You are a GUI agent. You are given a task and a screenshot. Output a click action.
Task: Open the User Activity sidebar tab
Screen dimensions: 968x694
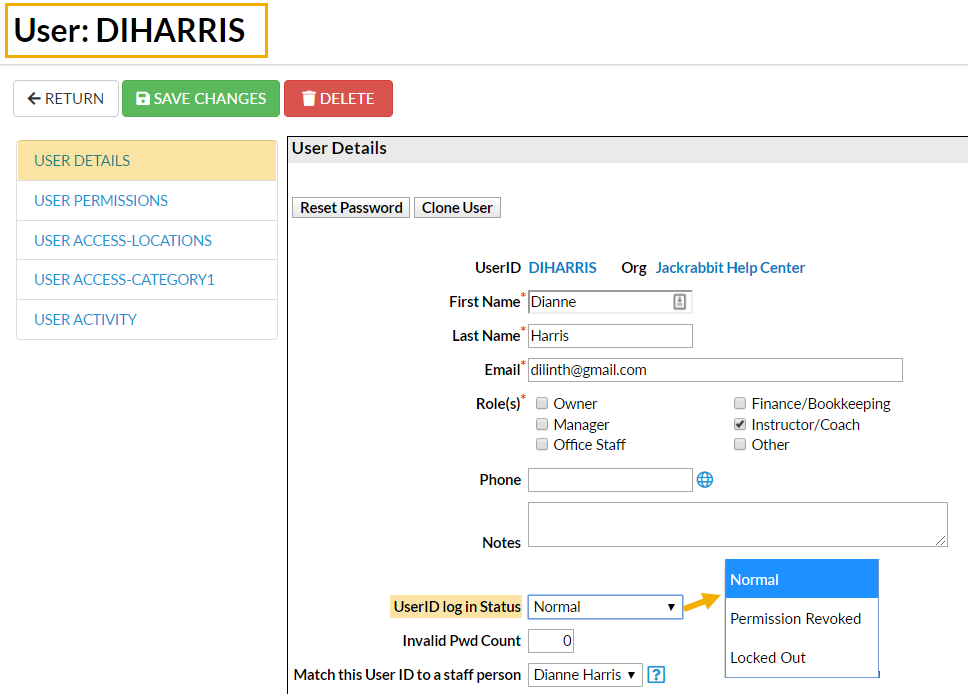(147, 320)
